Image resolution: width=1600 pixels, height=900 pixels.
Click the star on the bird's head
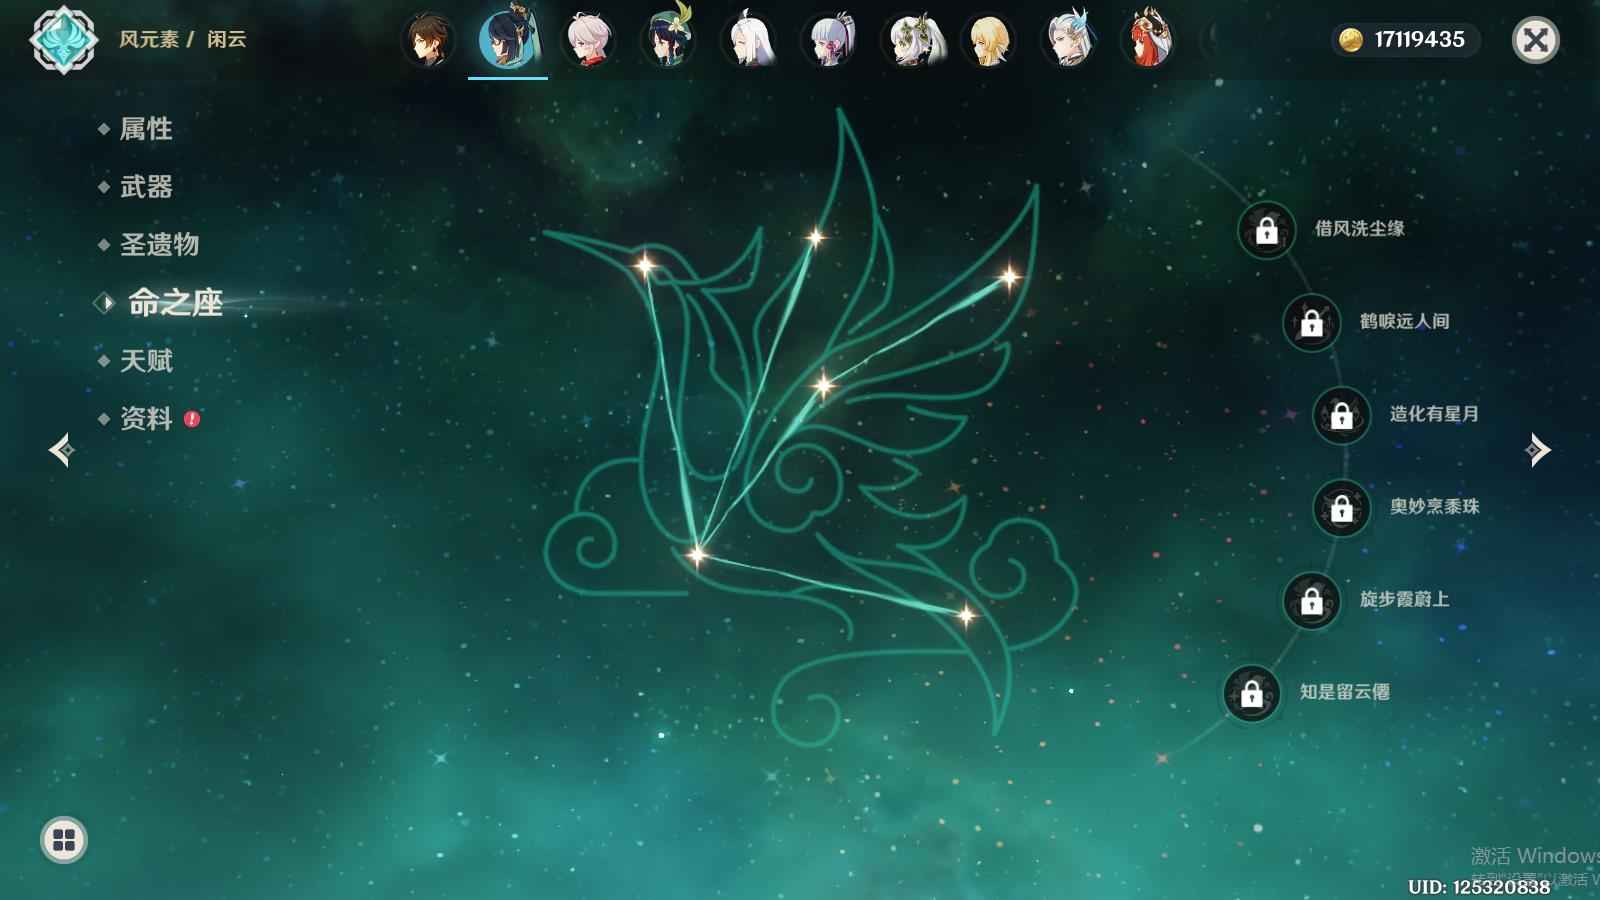[646, 265]
